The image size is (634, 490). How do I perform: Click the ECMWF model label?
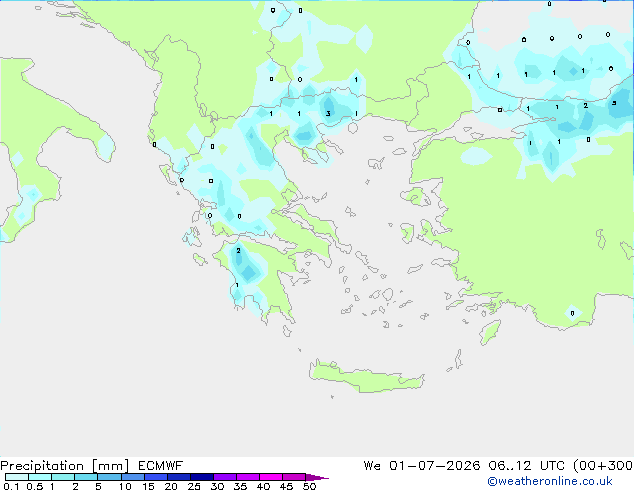click(x=161, y=465)
